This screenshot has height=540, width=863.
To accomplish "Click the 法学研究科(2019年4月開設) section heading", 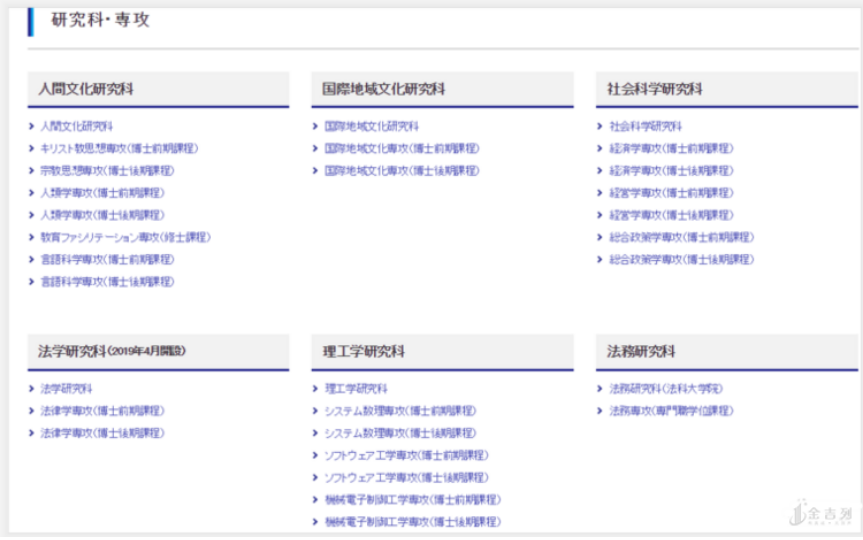I will click(x=113, y=352).
